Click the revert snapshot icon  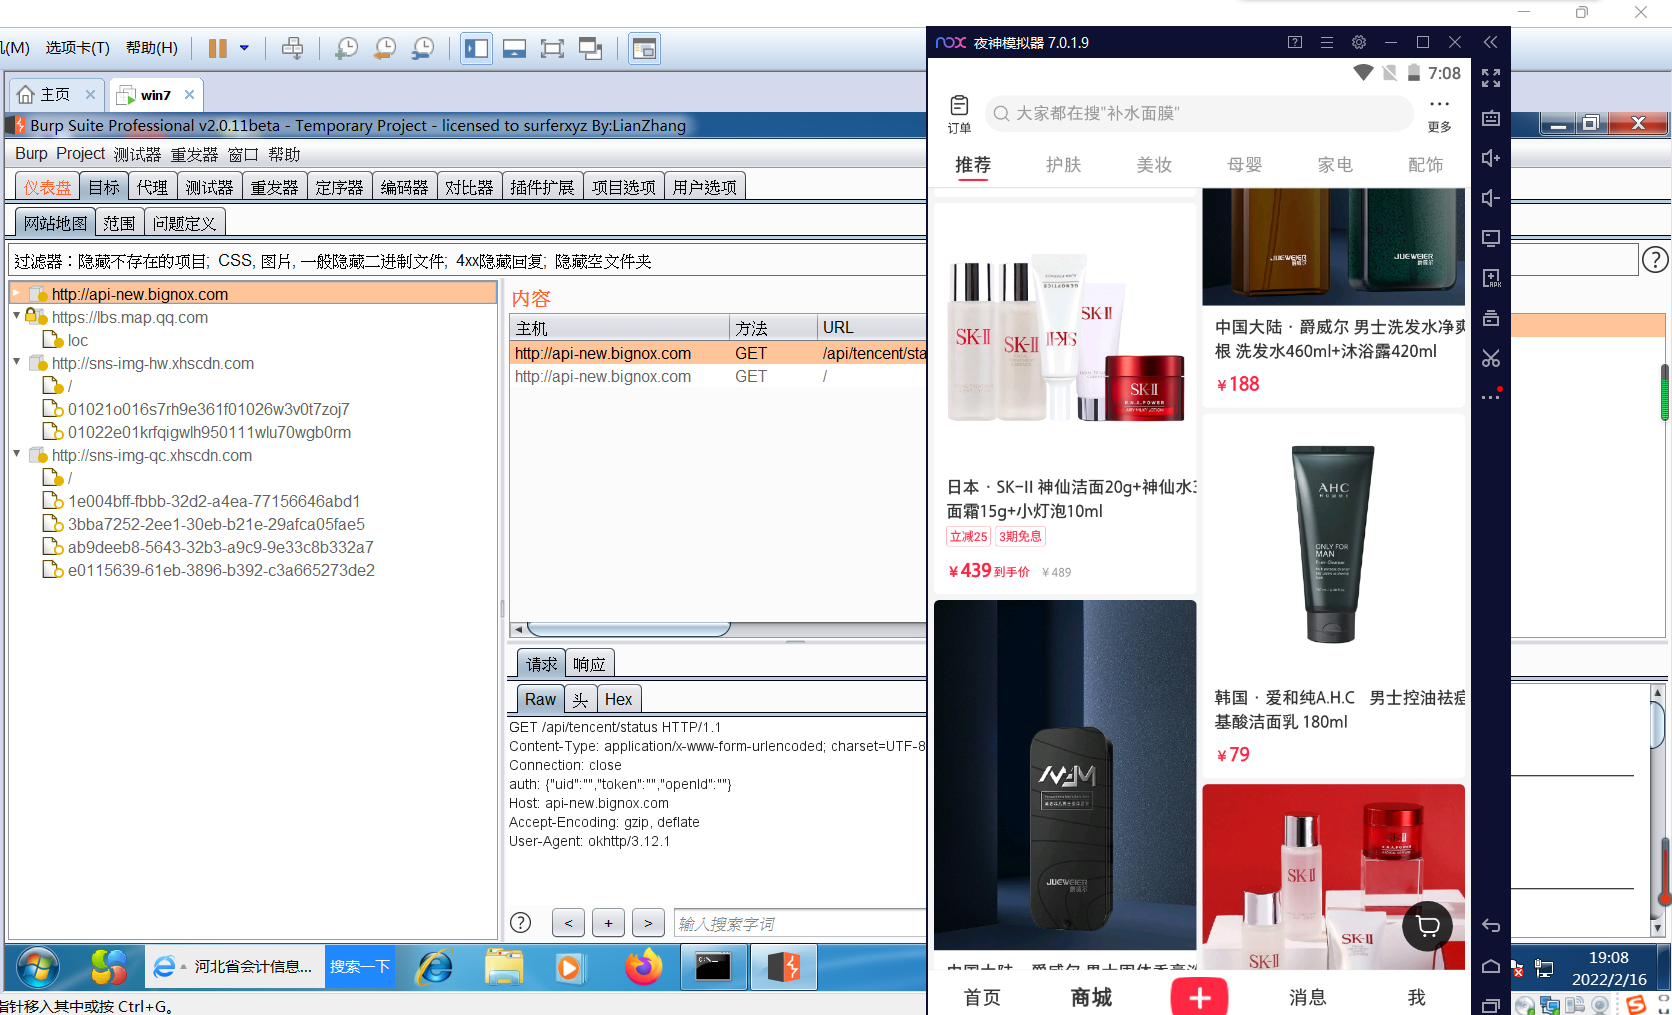click(x=385, y=48)
